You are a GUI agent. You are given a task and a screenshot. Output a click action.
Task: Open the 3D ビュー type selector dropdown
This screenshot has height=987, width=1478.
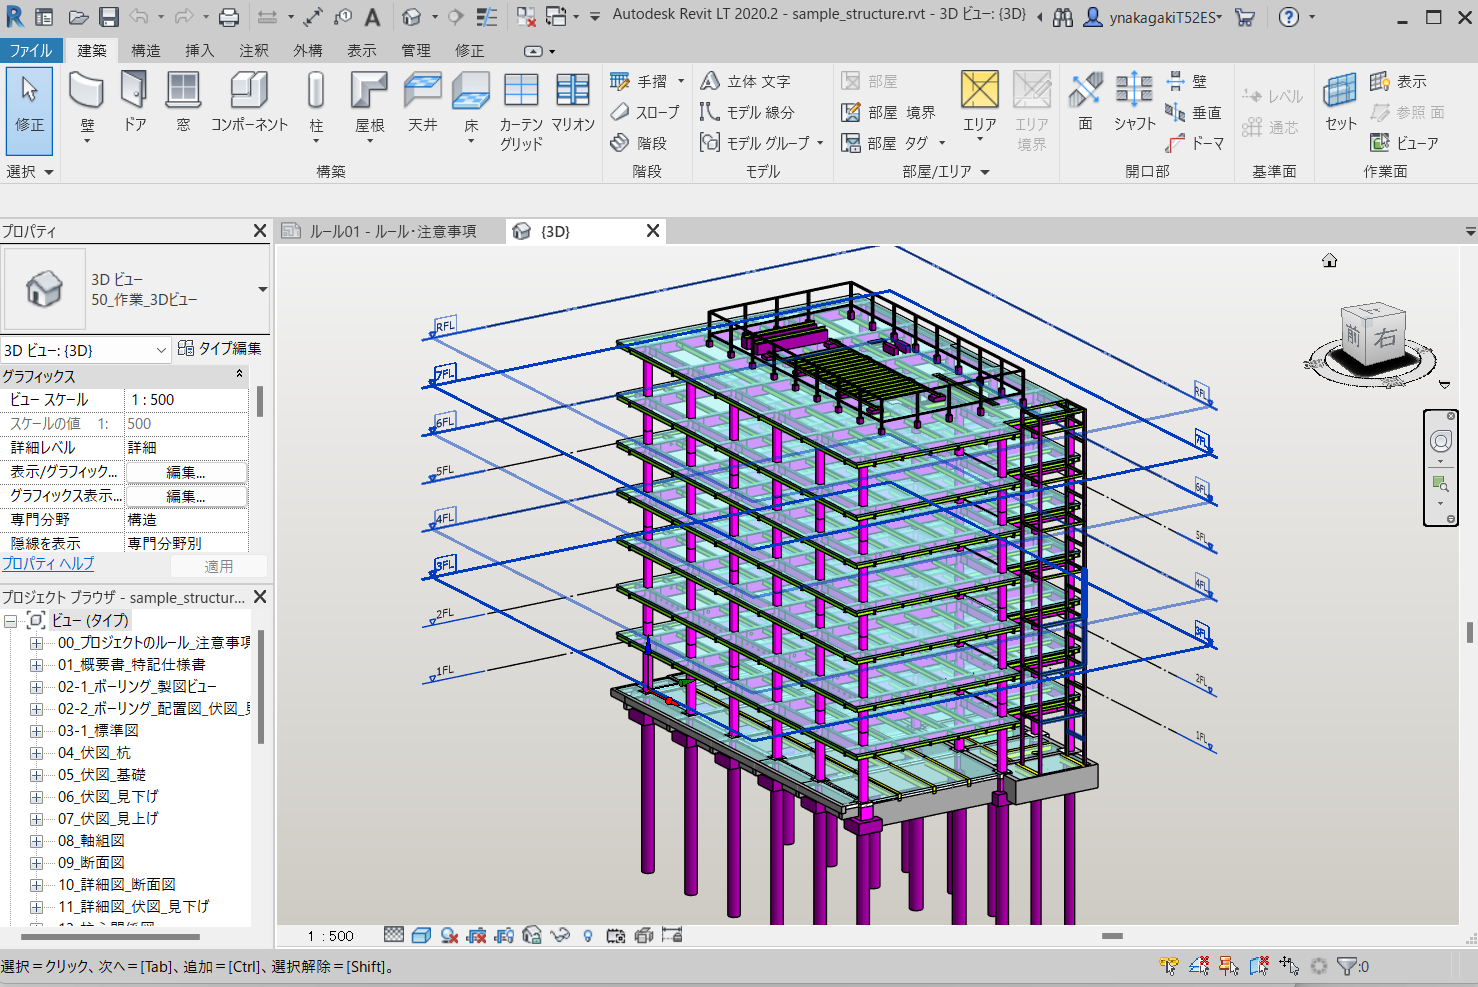pos(262,290)
